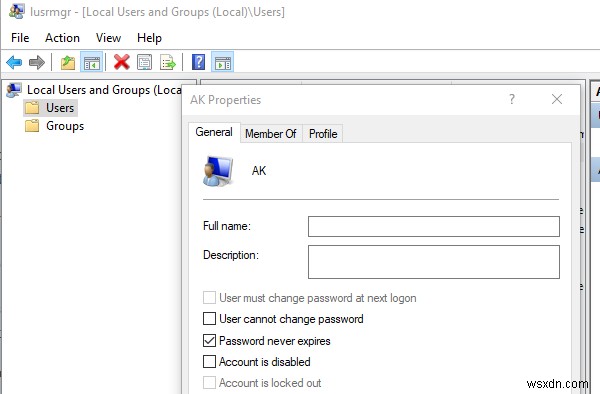Click the Forward arrow toolbar icon
This screenshot has width=600, height=394.
point(37,62)
